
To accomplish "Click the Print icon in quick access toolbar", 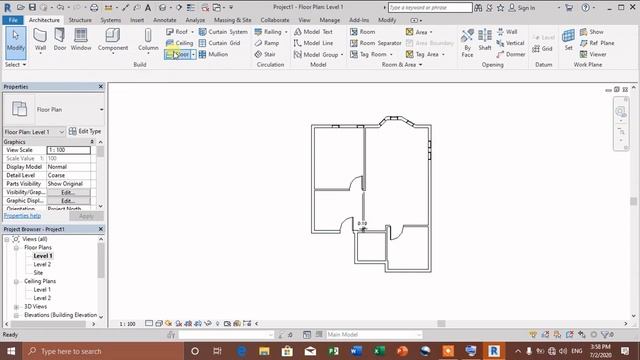I will 94,7.
